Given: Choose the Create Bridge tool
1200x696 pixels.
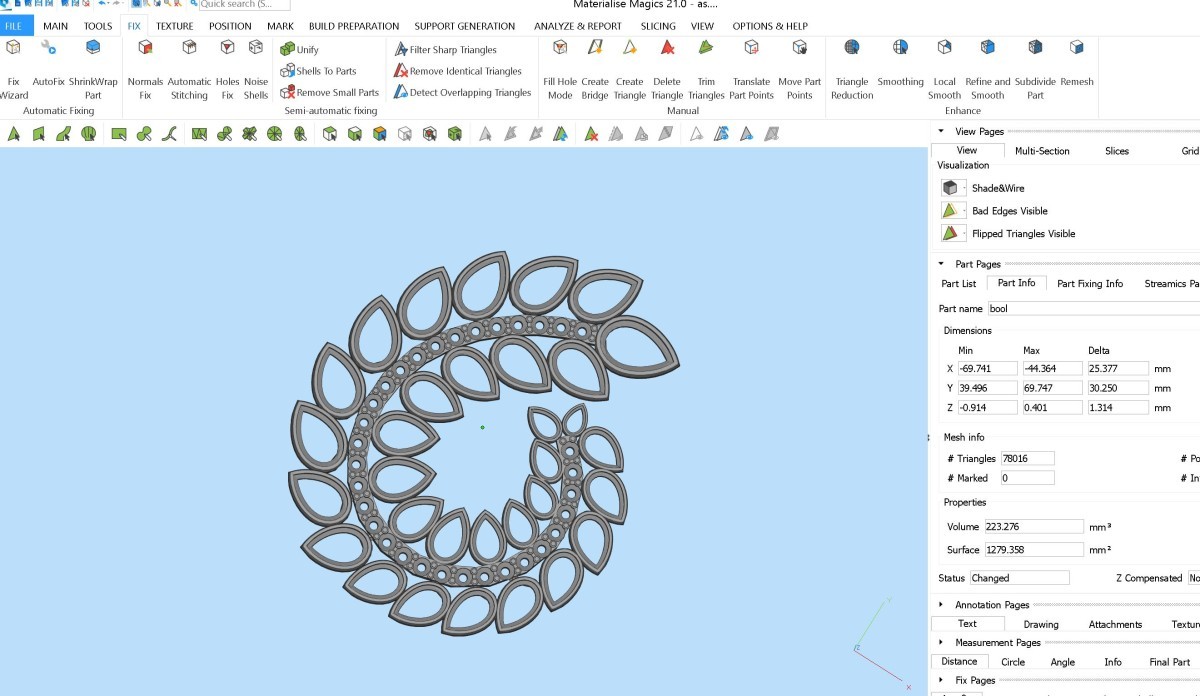Looking at the screenshot, I should (595, 68).
